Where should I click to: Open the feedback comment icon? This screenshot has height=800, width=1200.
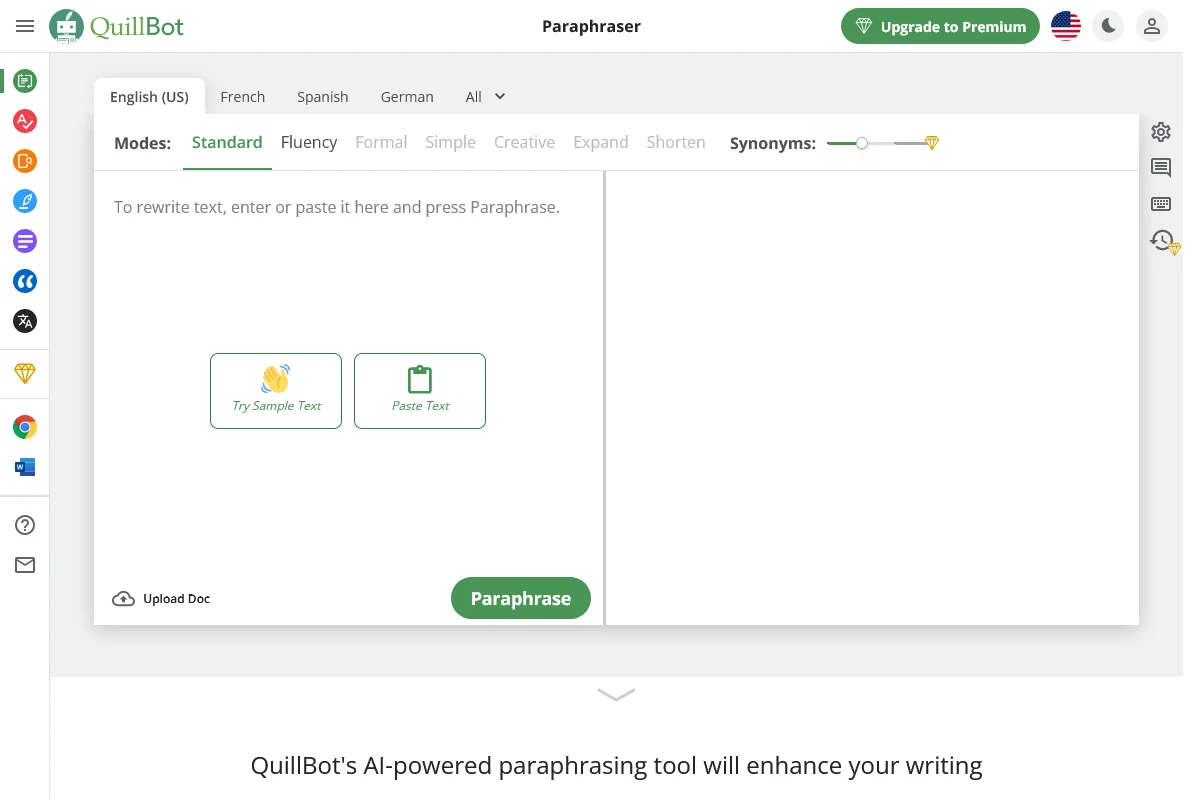pyautogui.click(x=1161, y=168)
